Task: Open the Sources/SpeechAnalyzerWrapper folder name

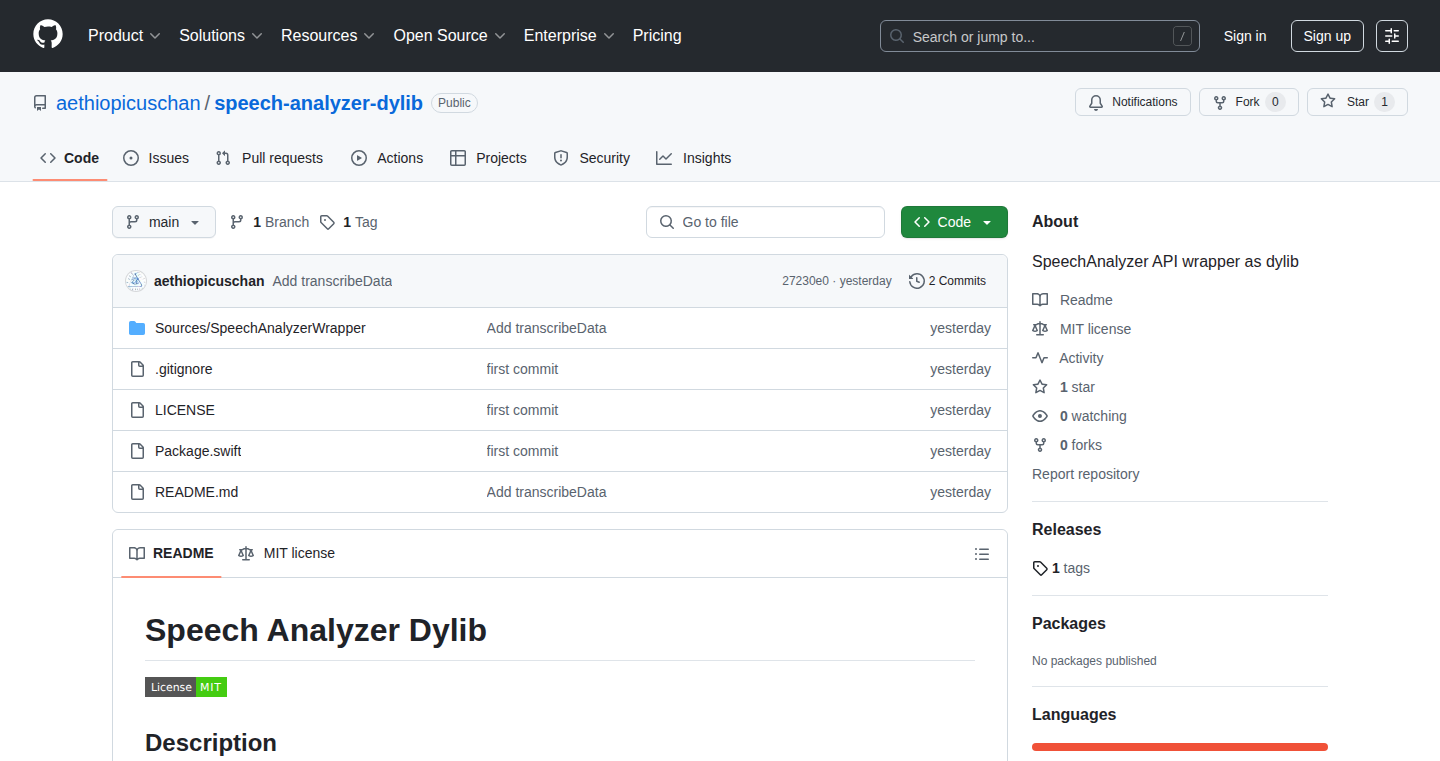Action: click(x=260, y=328)
